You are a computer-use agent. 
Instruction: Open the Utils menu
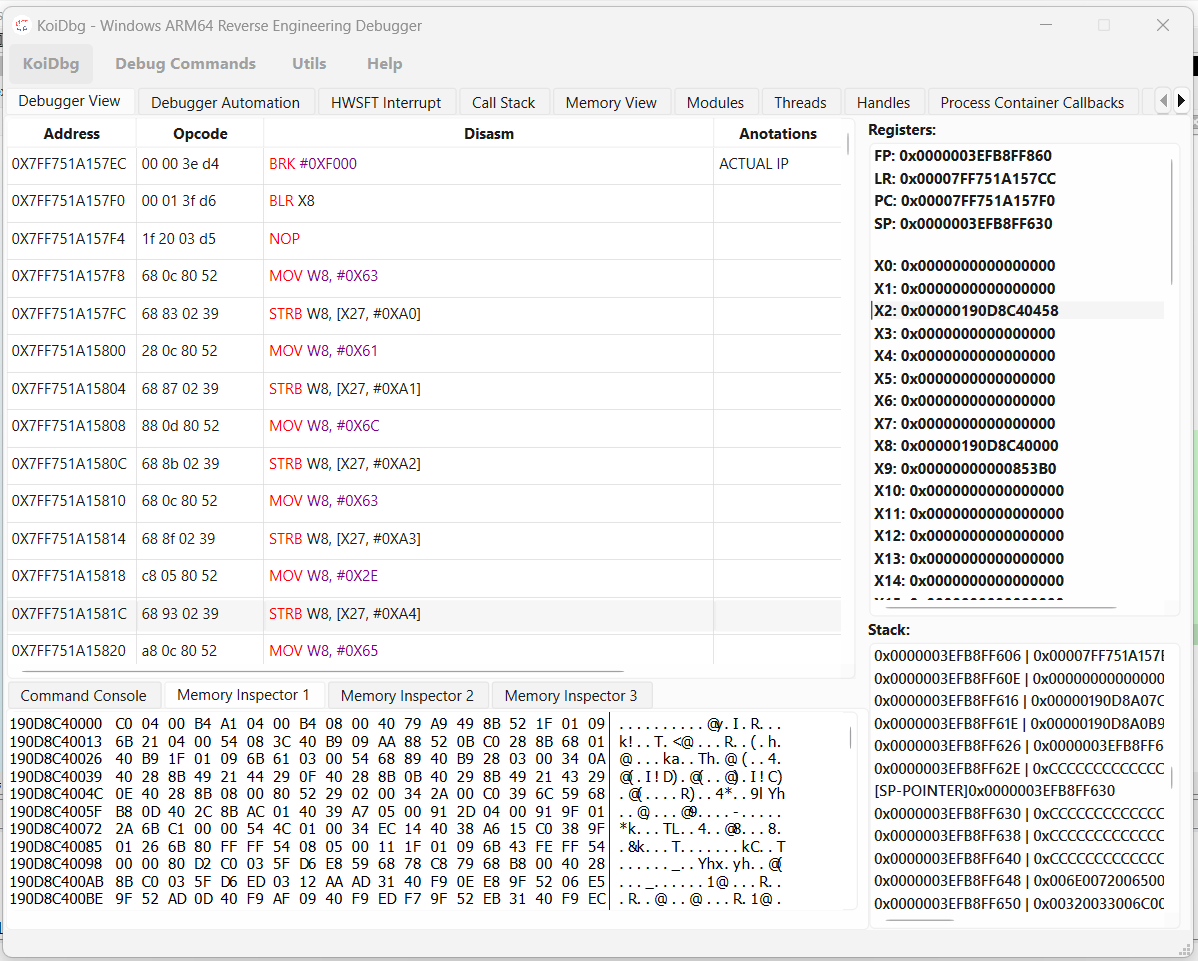pos(309,63)
